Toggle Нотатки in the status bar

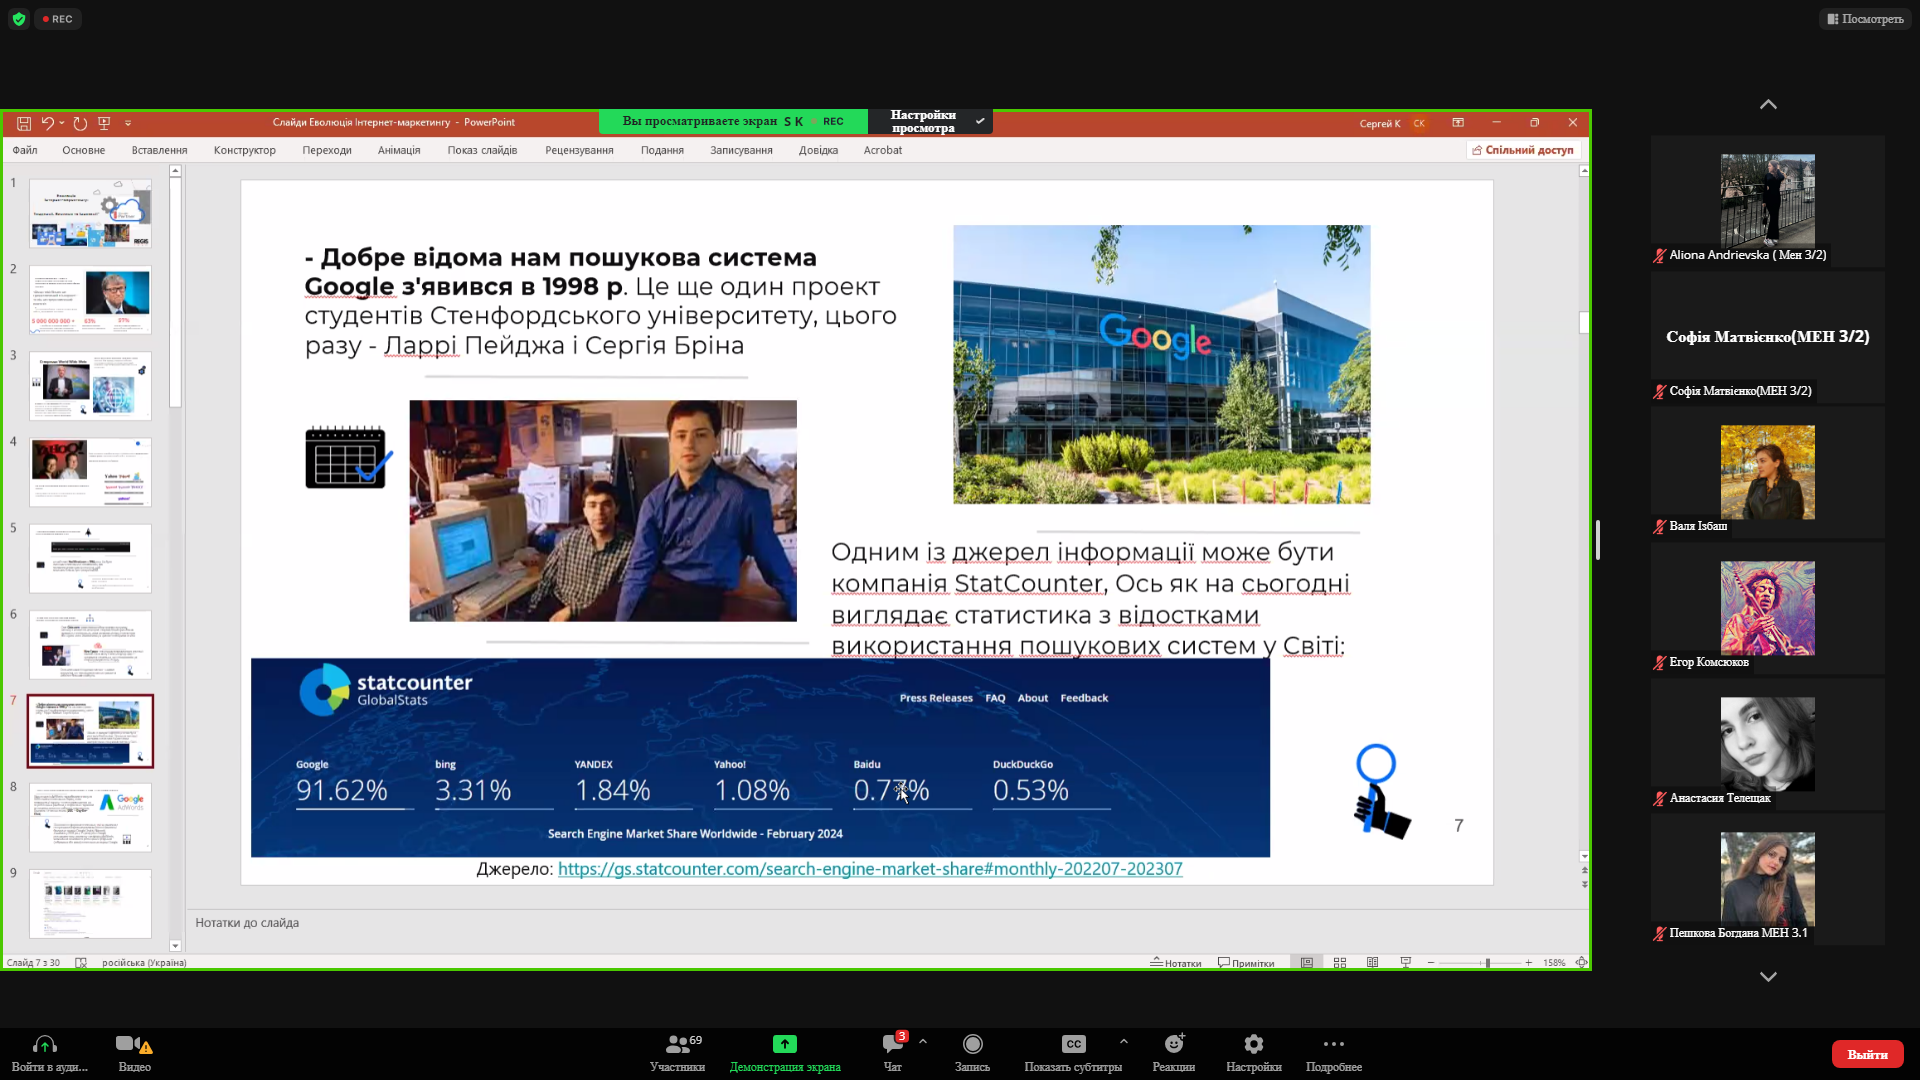(1175, 963)
